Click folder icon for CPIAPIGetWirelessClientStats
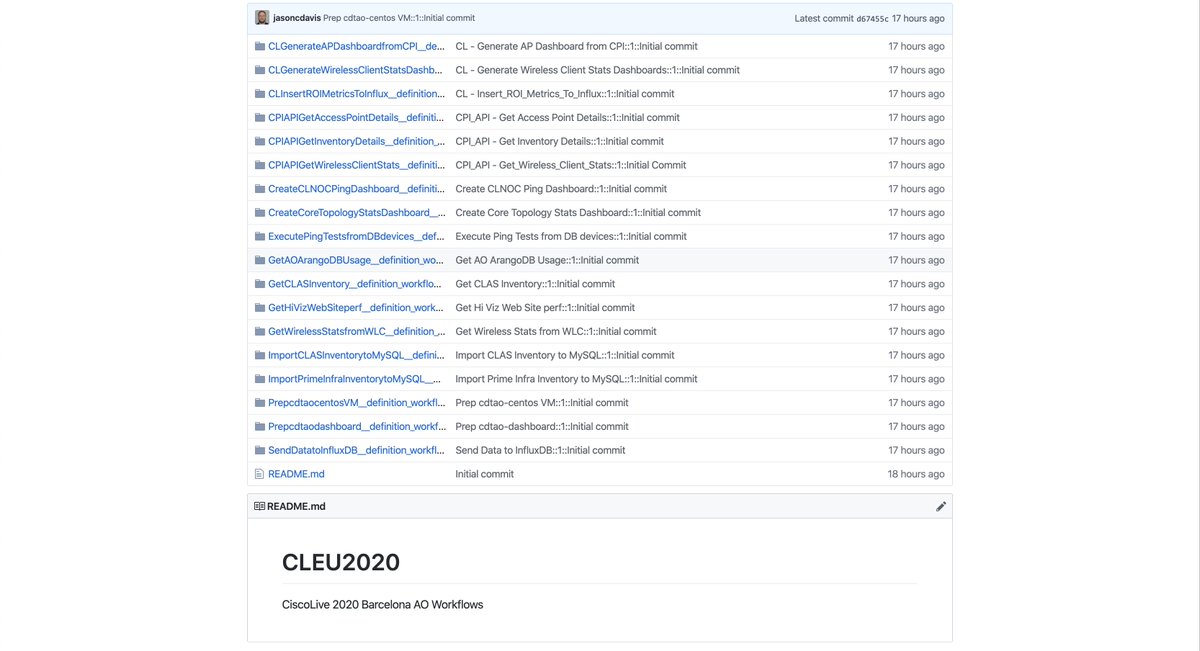Viewport: 1200px width, 651px height. point(260,165)
